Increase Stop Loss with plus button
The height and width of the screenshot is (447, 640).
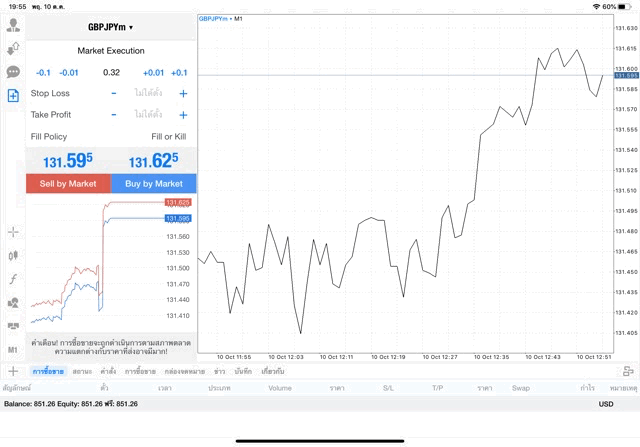click(183, 93)
